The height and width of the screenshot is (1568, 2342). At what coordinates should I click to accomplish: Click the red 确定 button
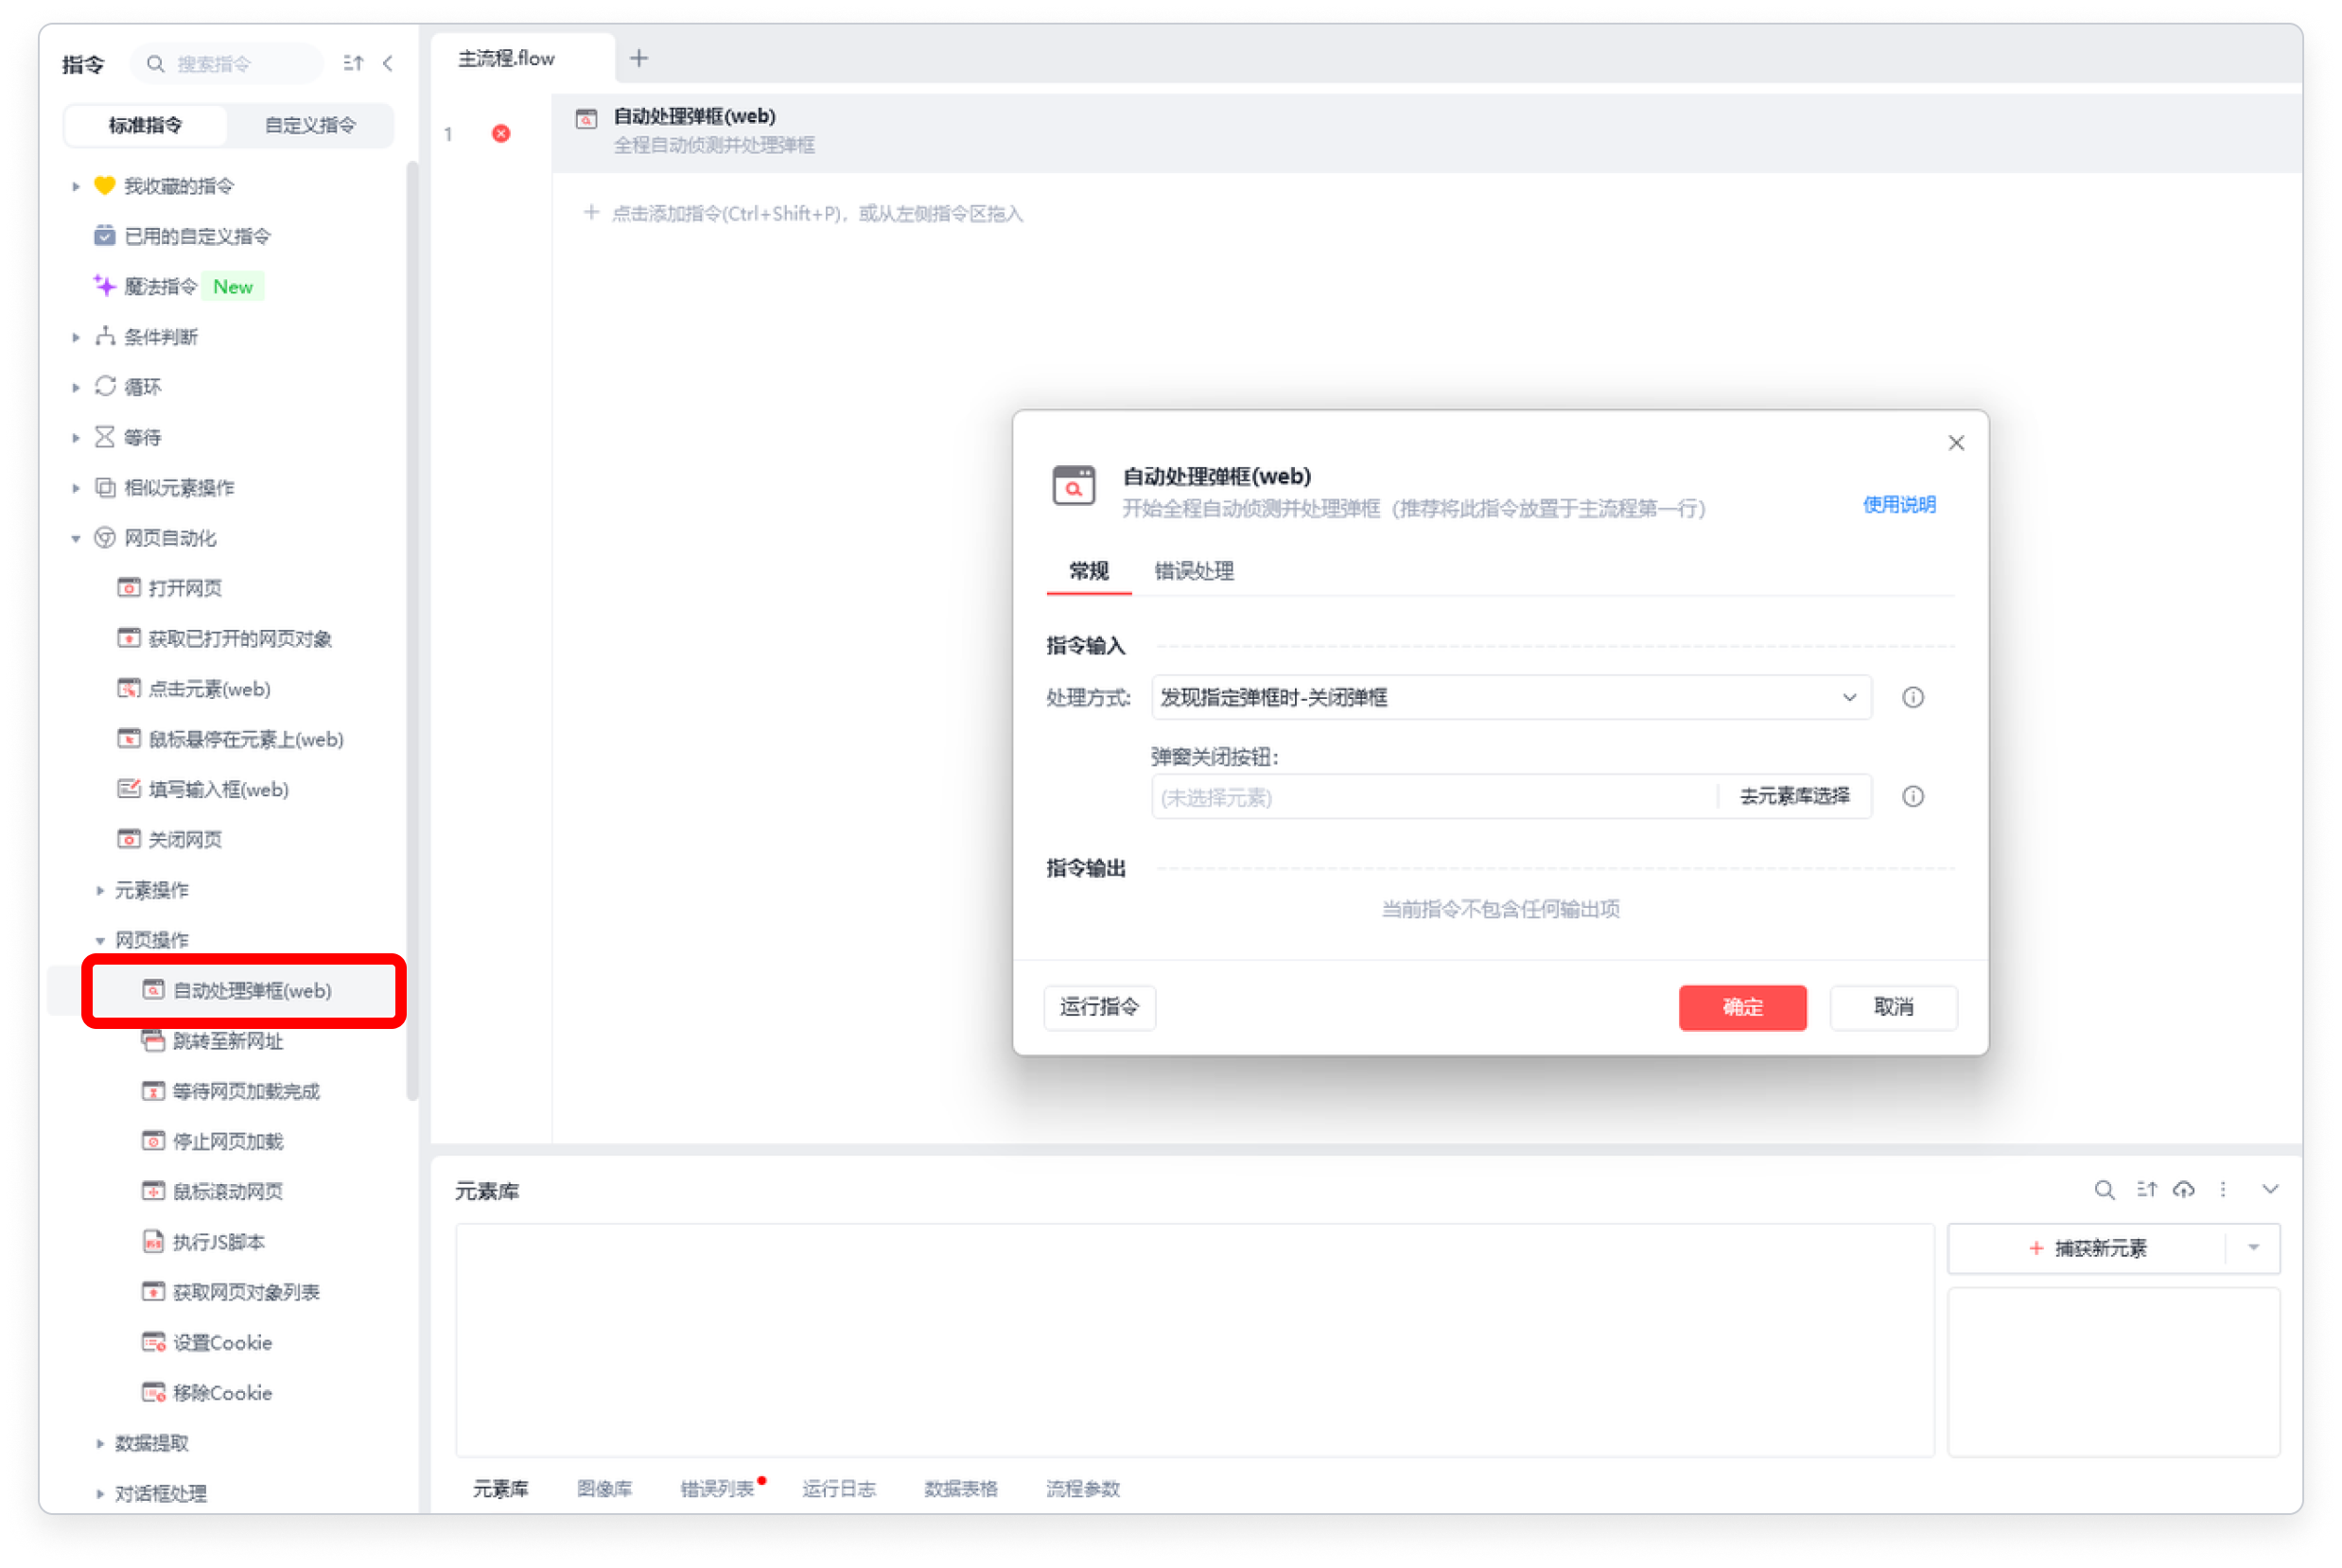coord(1742,1008)
